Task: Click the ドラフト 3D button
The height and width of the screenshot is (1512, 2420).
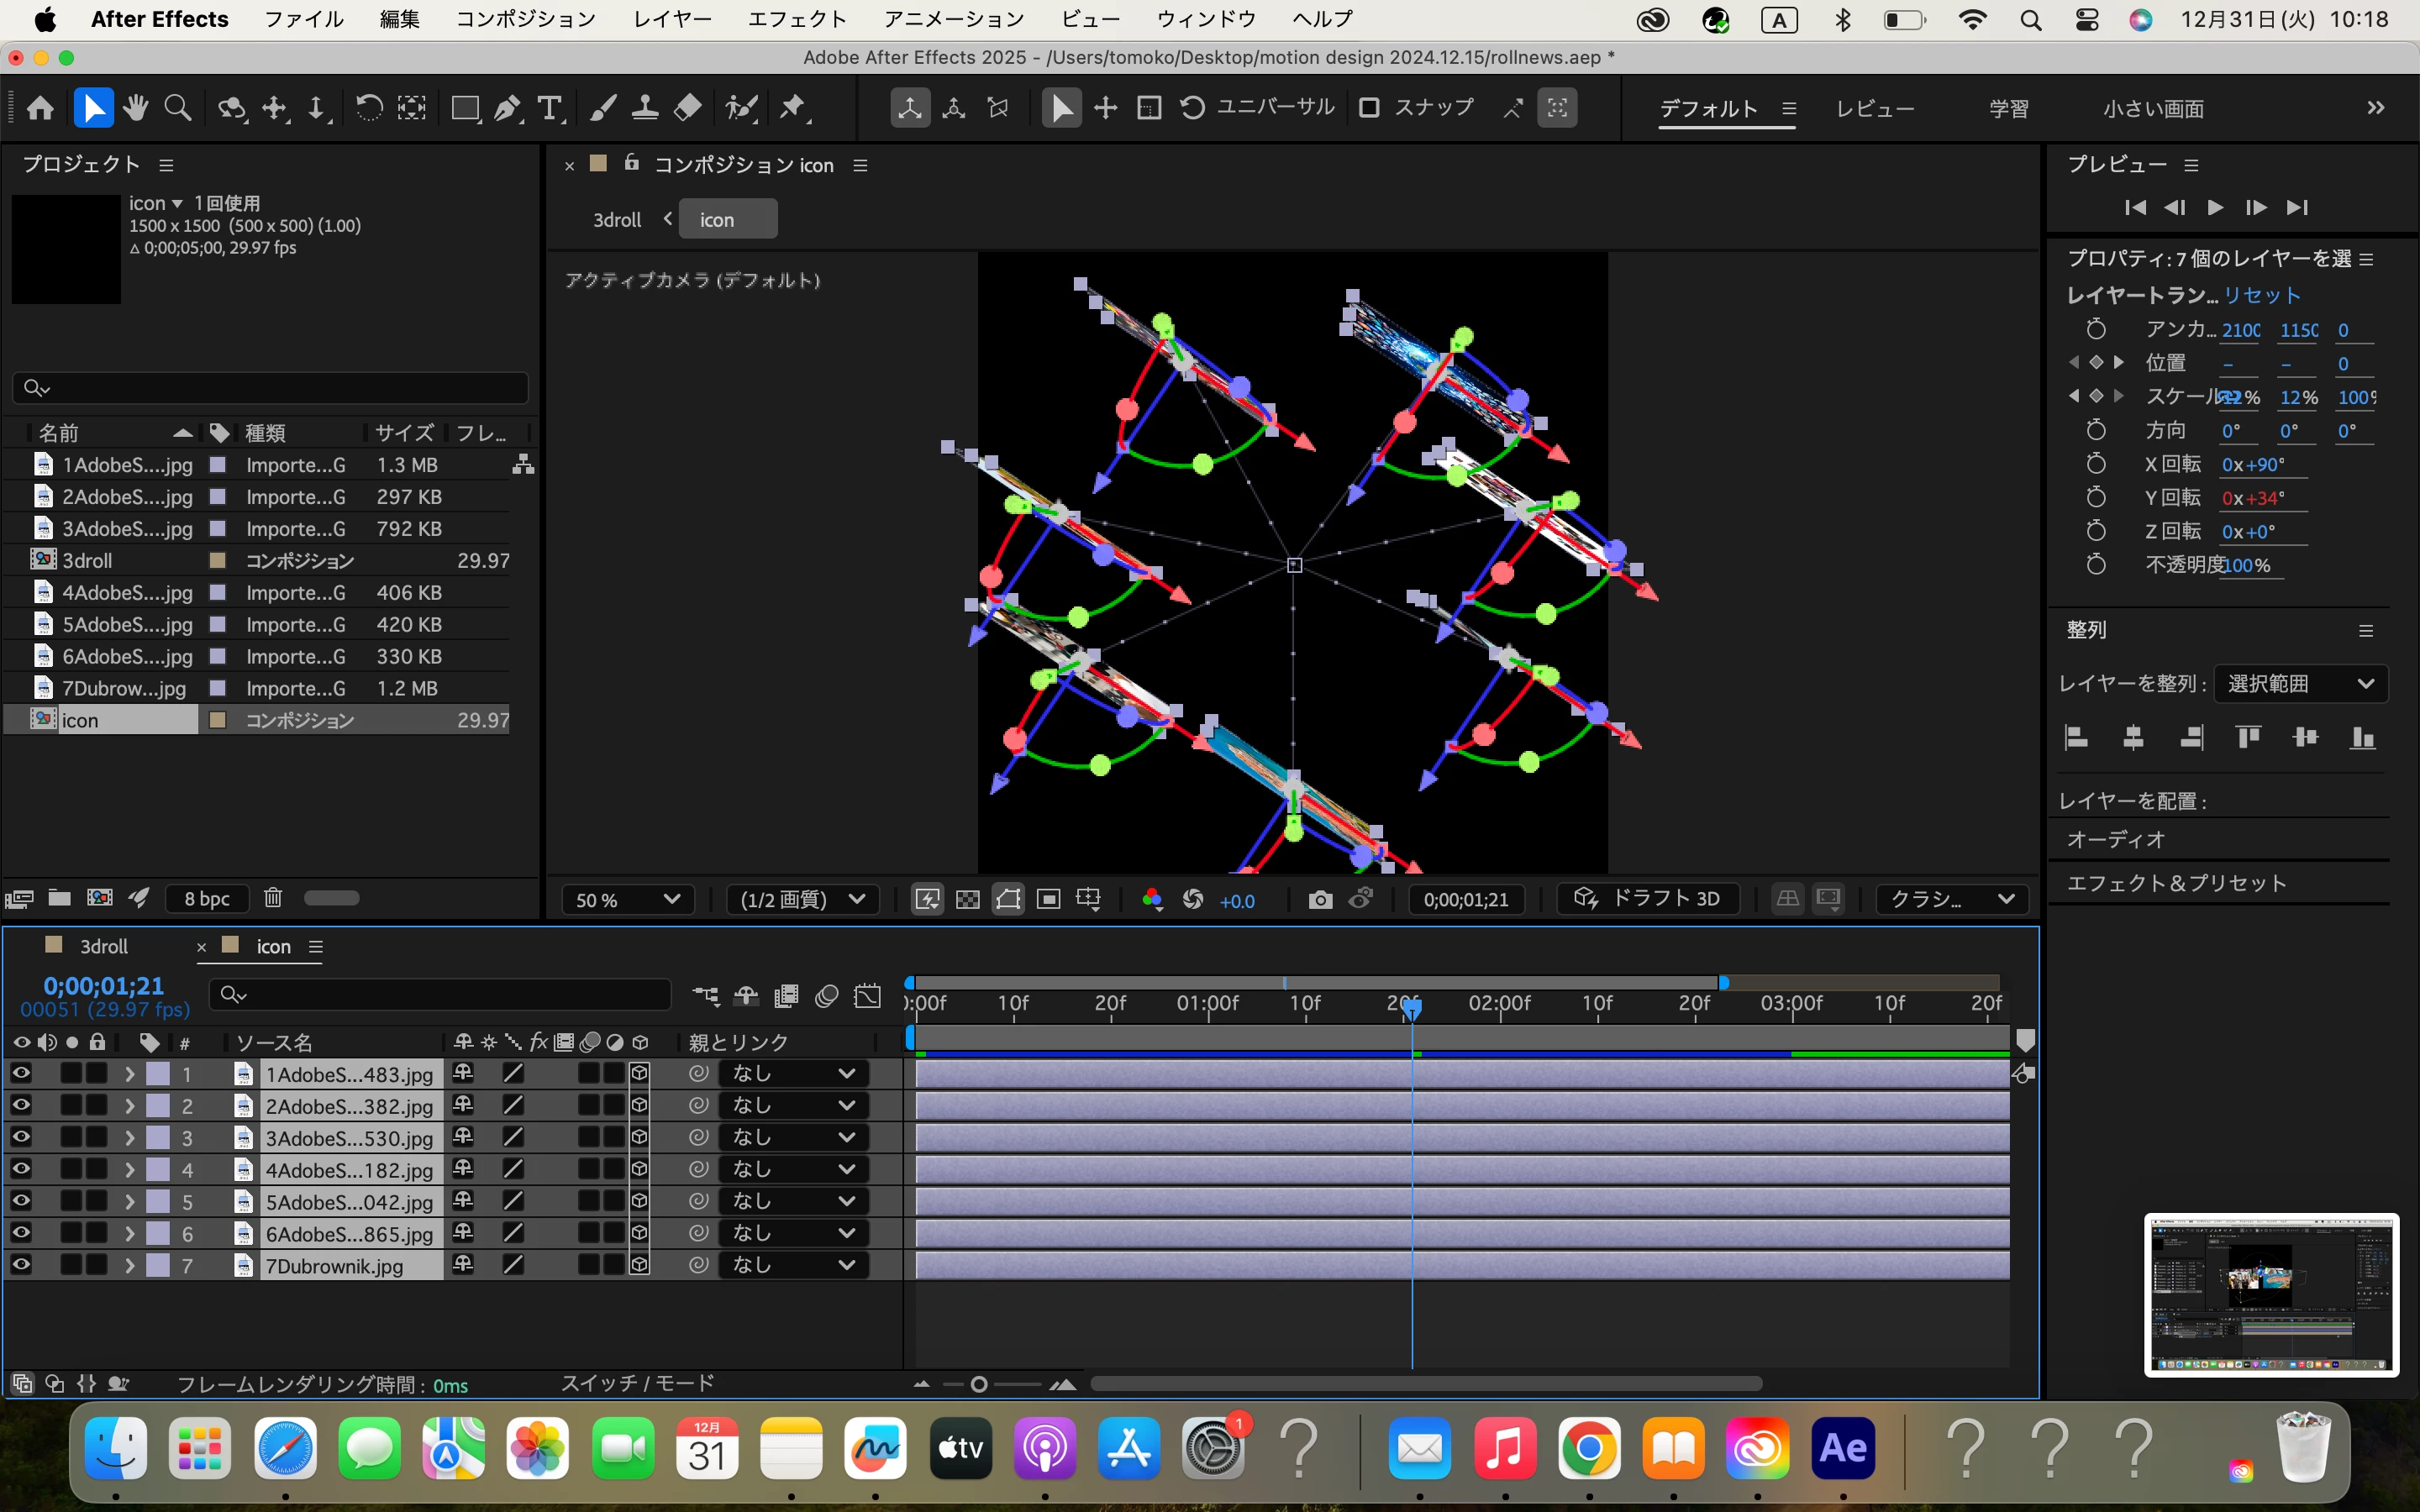Action: coord(1647,899)
